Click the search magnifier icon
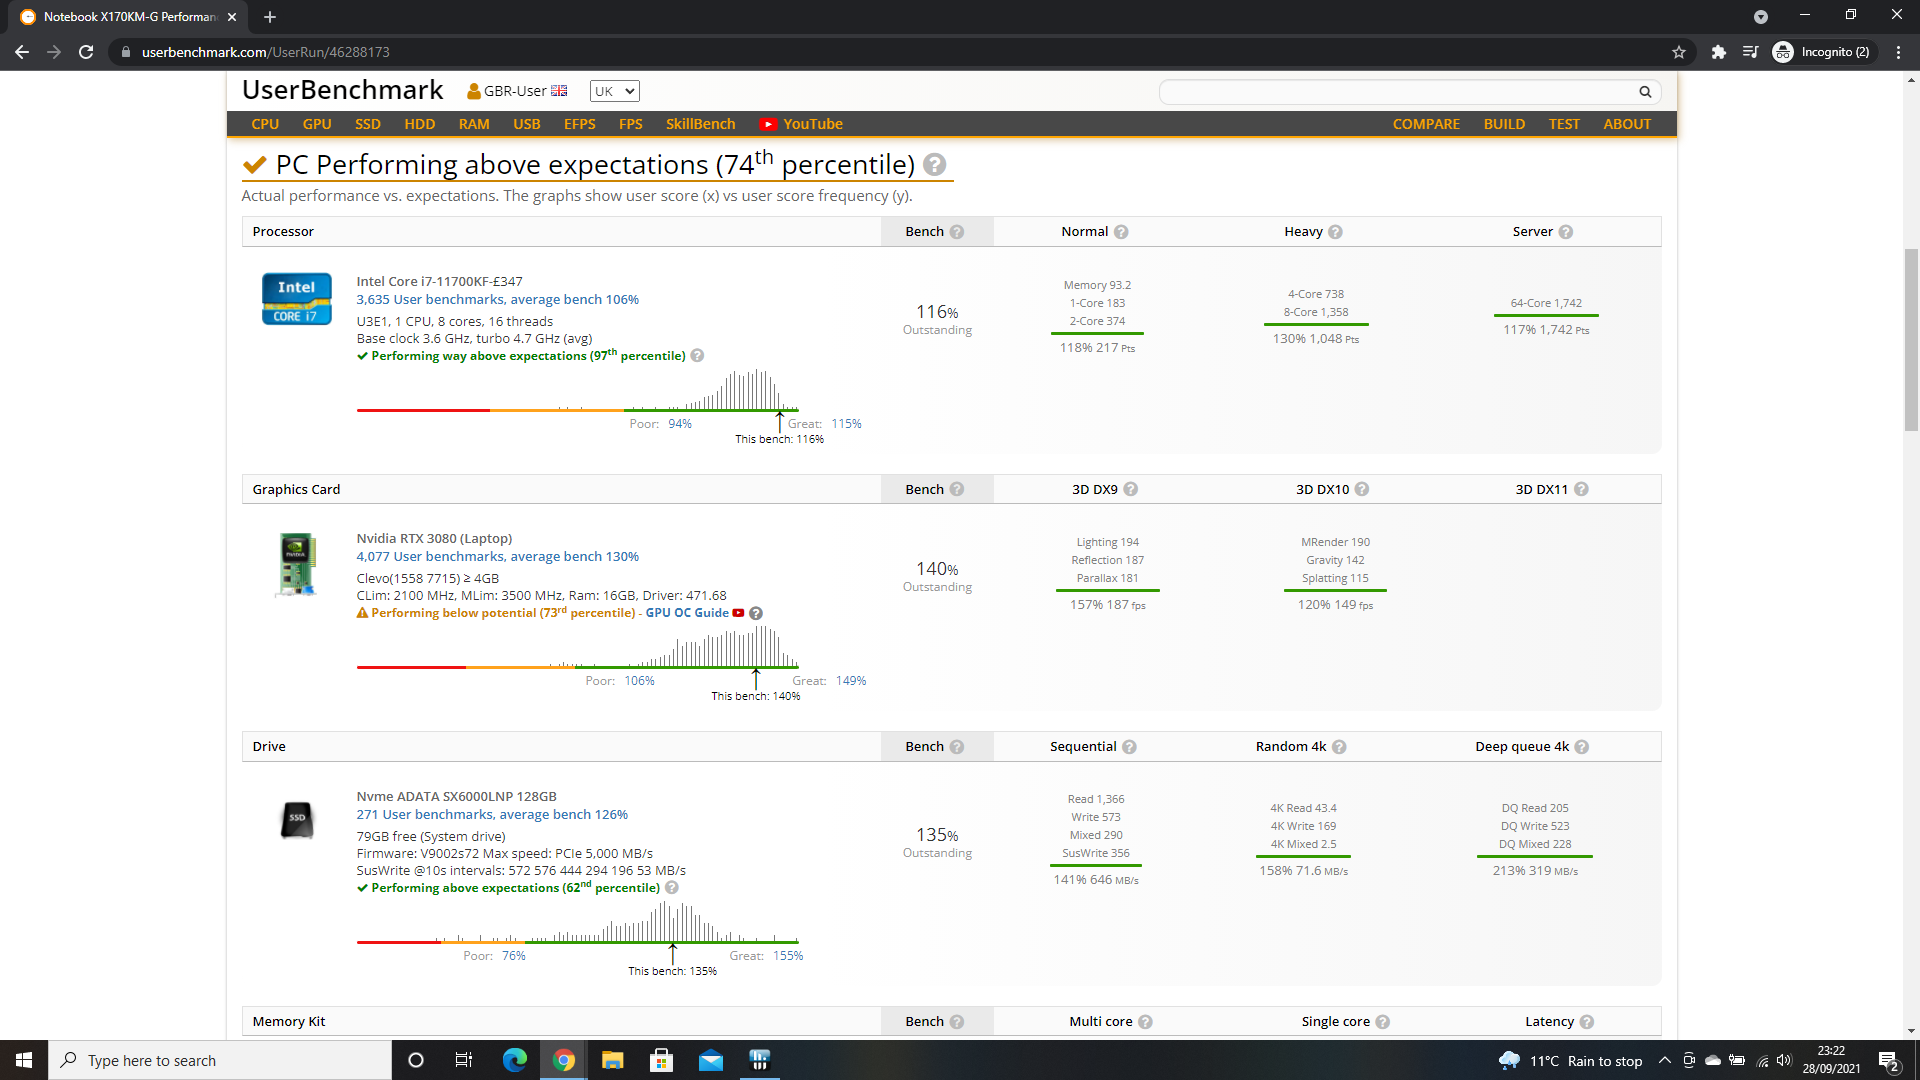The width and height of the screenshot is (1920, 1080). pyautogui.click(x=1645, y=92)
